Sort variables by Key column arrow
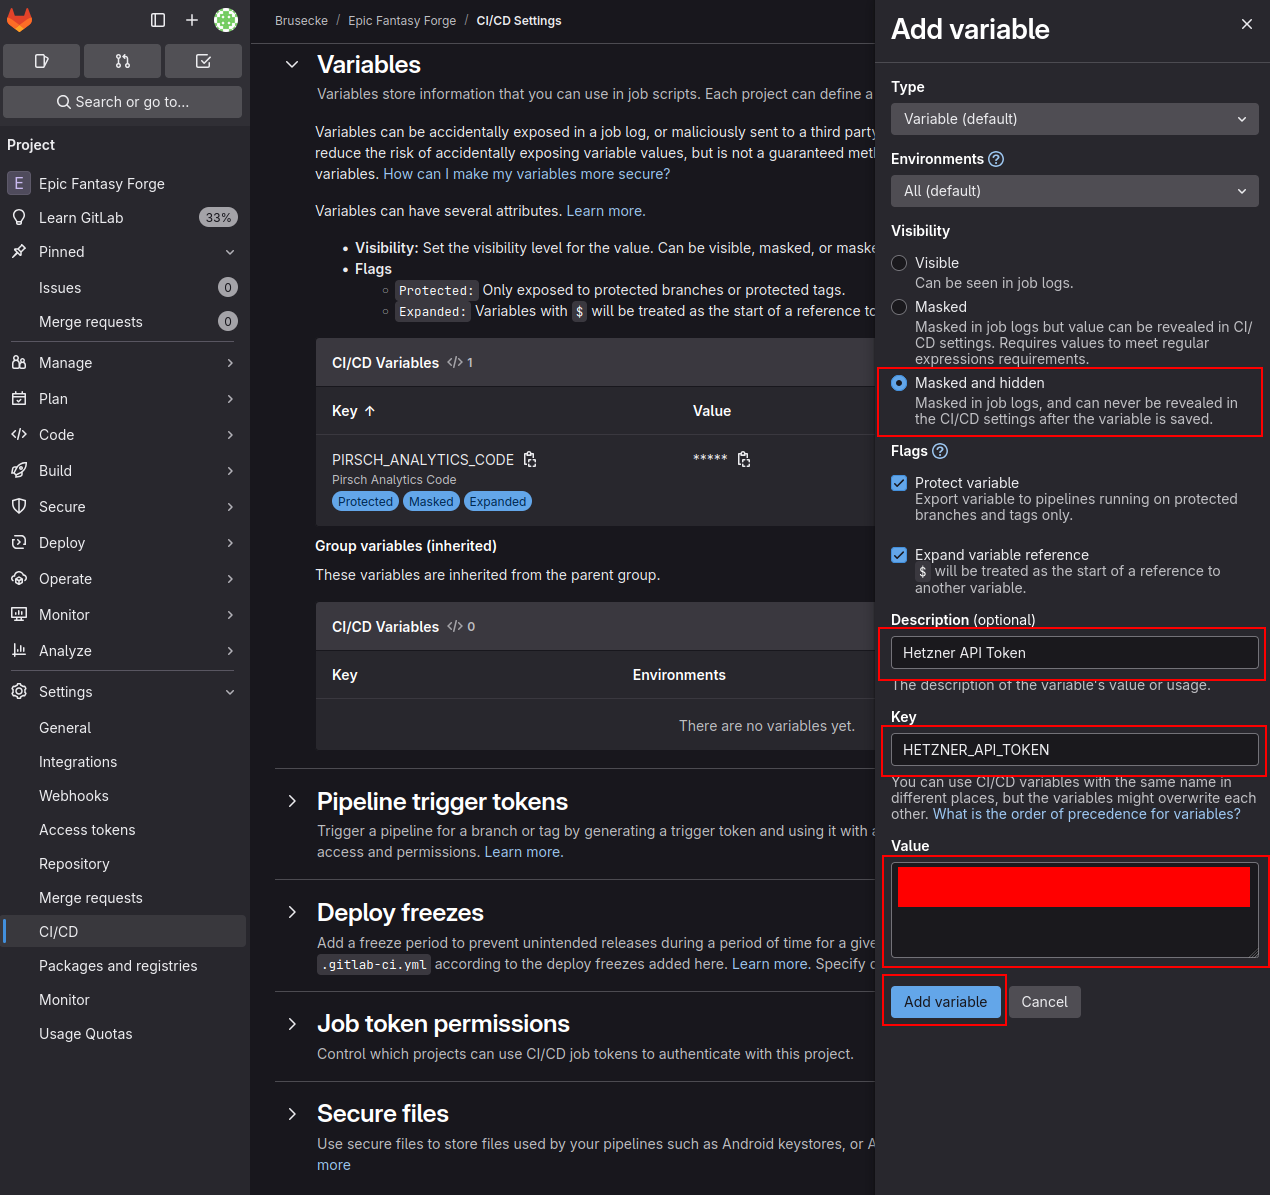1270x1195 pixels. (370, 411)
